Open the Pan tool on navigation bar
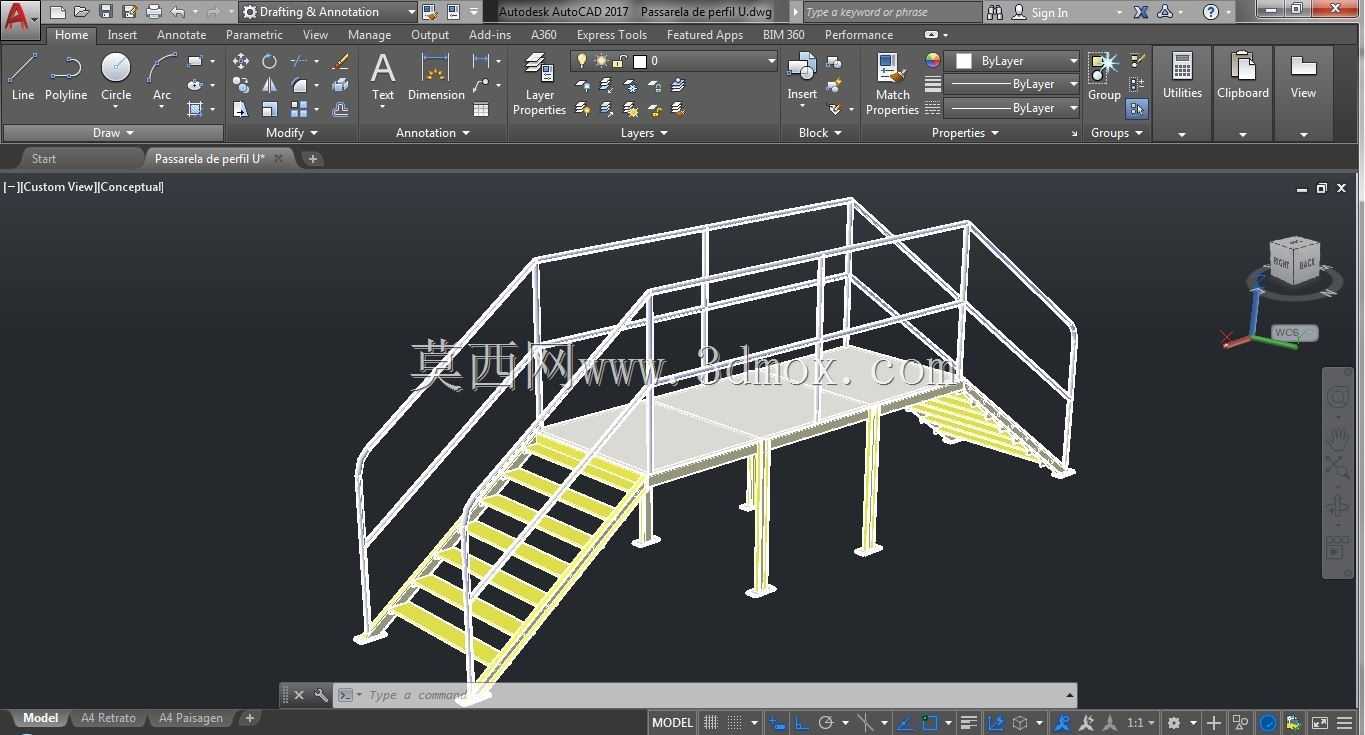Image resolution: width=1365 pixels, height=735 pixels. click(1338, 437)
